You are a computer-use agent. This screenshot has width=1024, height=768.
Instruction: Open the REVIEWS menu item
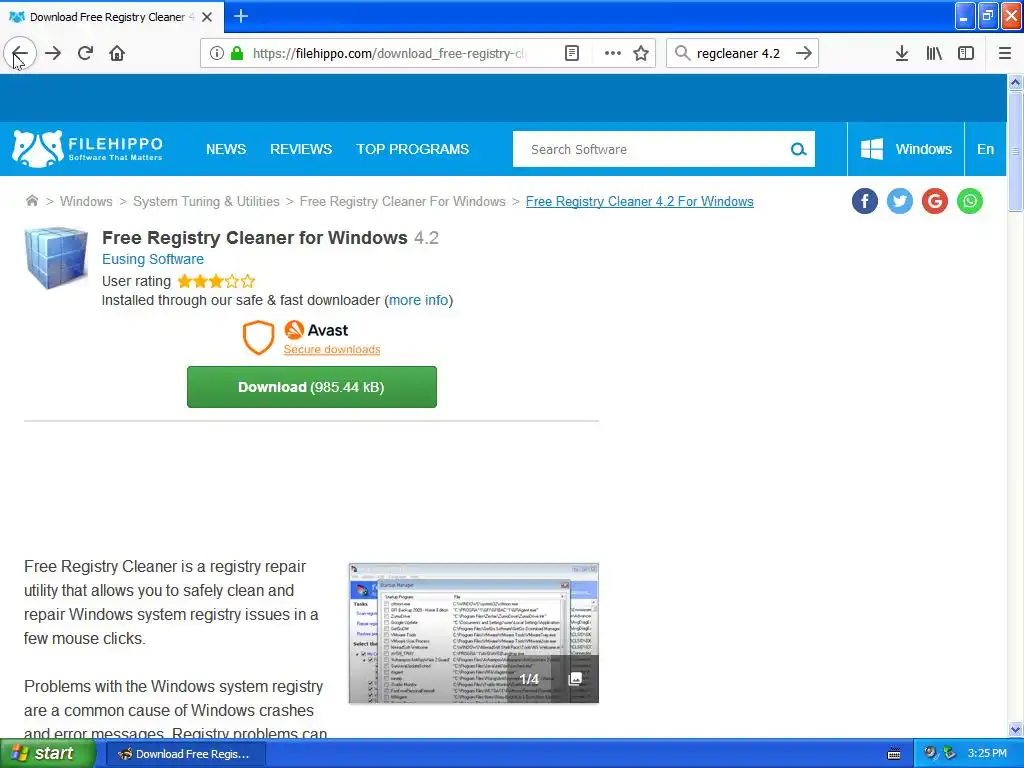pos(301,149)
